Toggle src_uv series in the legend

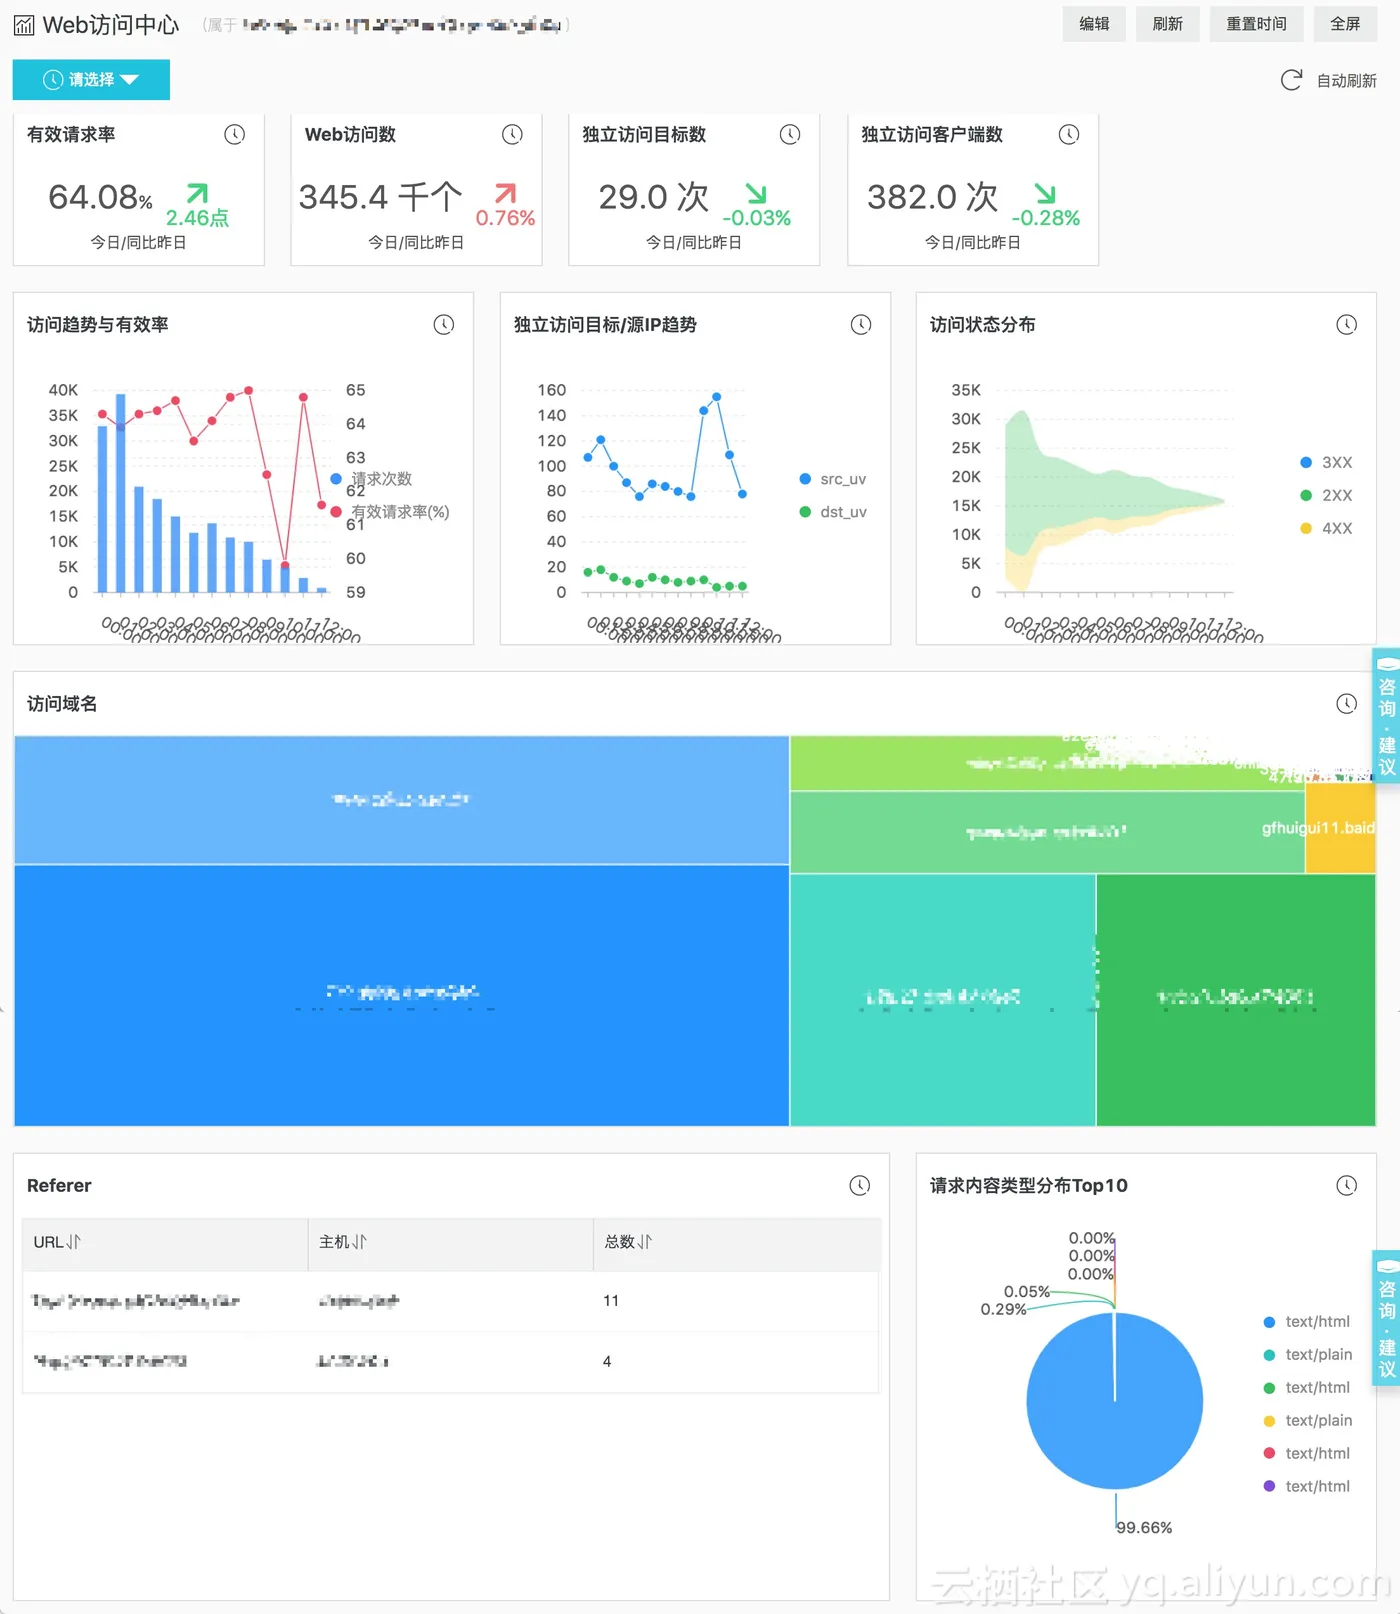coord(833,479)
